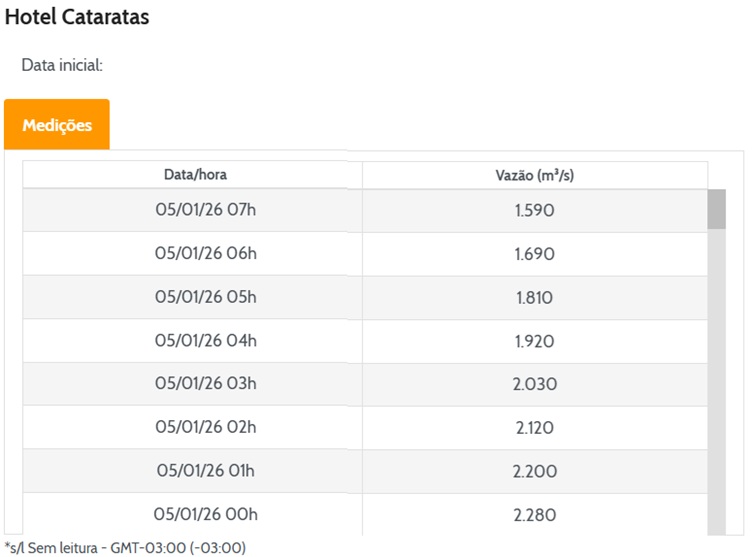Viewport: 752px width, 557px height.
Task: Click the 1.920 flow value
Action: coord(534,341)
